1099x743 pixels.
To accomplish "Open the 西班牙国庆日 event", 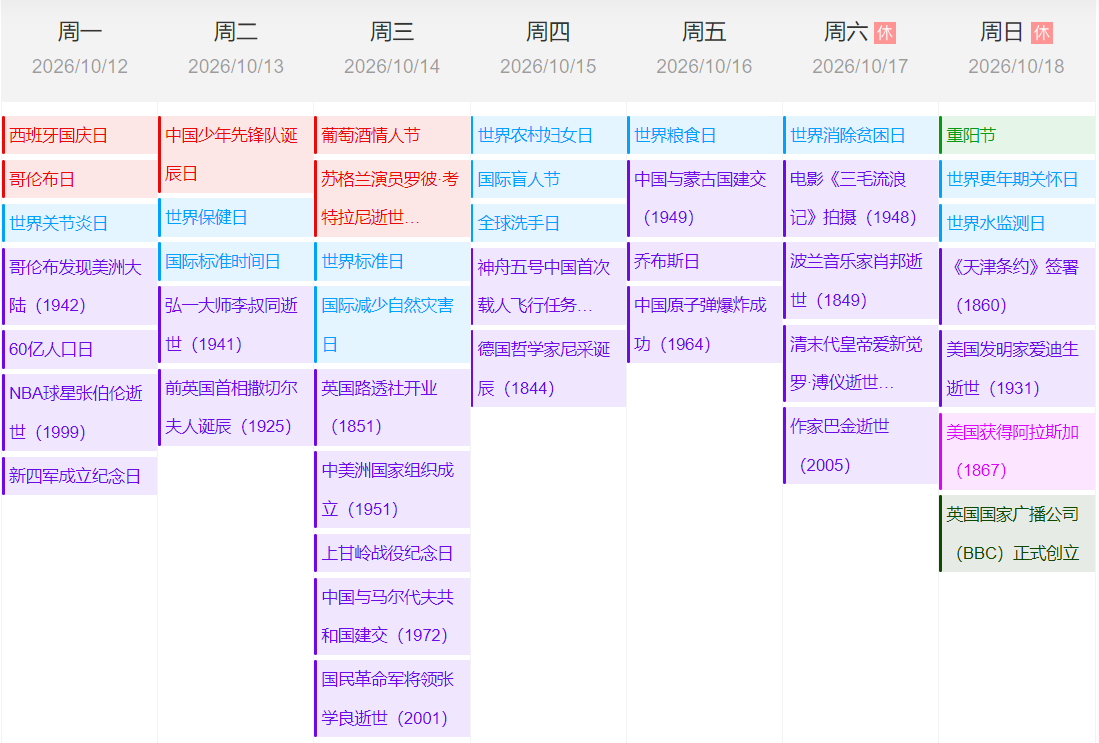I will (80, 135).
